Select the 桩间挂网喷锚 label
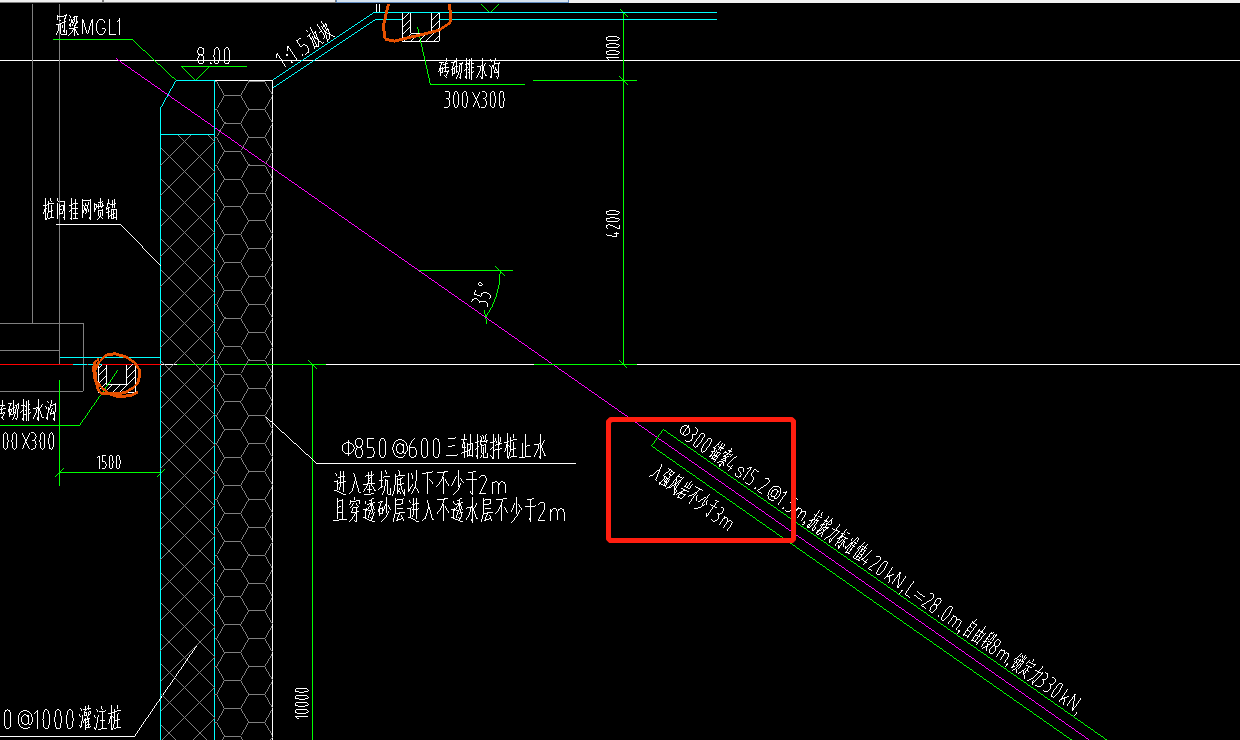The image size is (1240, 740). (x=81, y=211)
